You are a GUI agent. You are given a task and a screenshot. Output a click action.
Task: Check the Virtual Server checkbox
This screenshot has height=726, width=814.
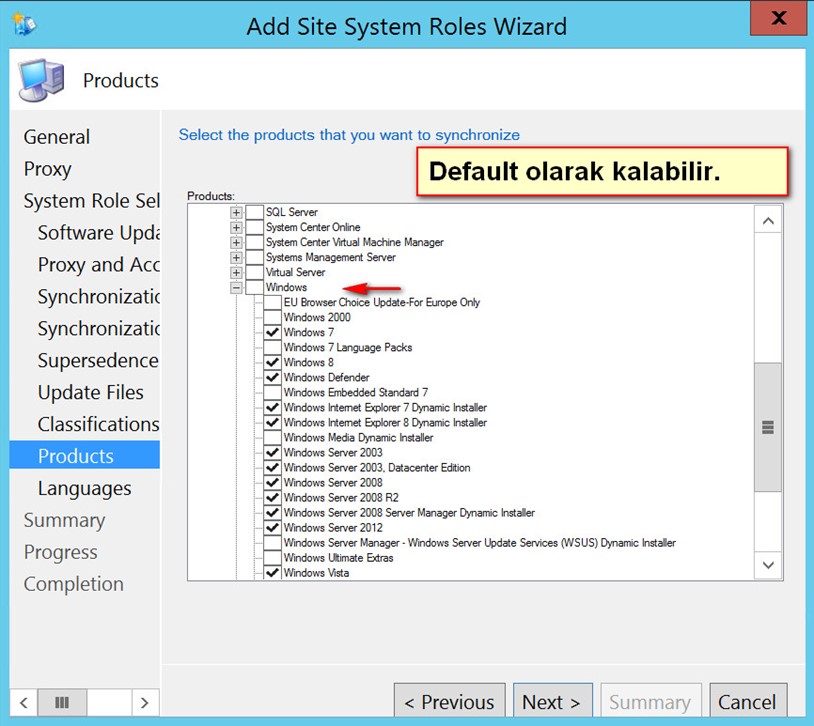[x=254, y=273]
